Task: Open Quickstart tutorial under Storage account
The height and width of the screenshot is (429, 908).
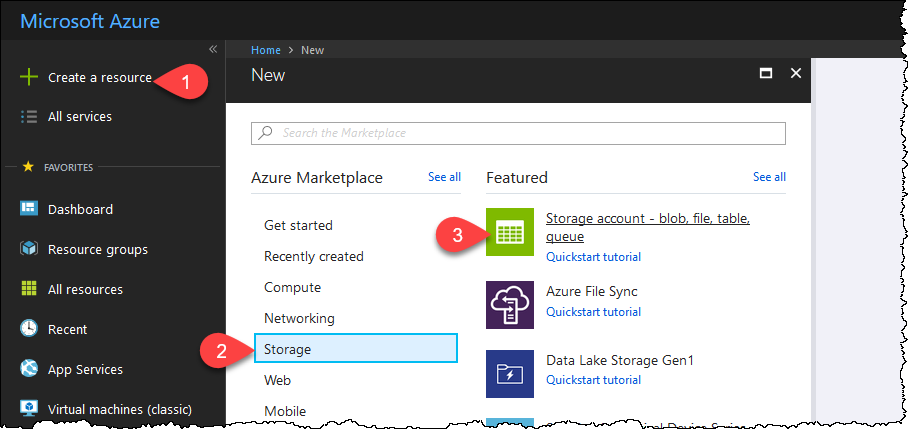Action: [x=594, y=256]
